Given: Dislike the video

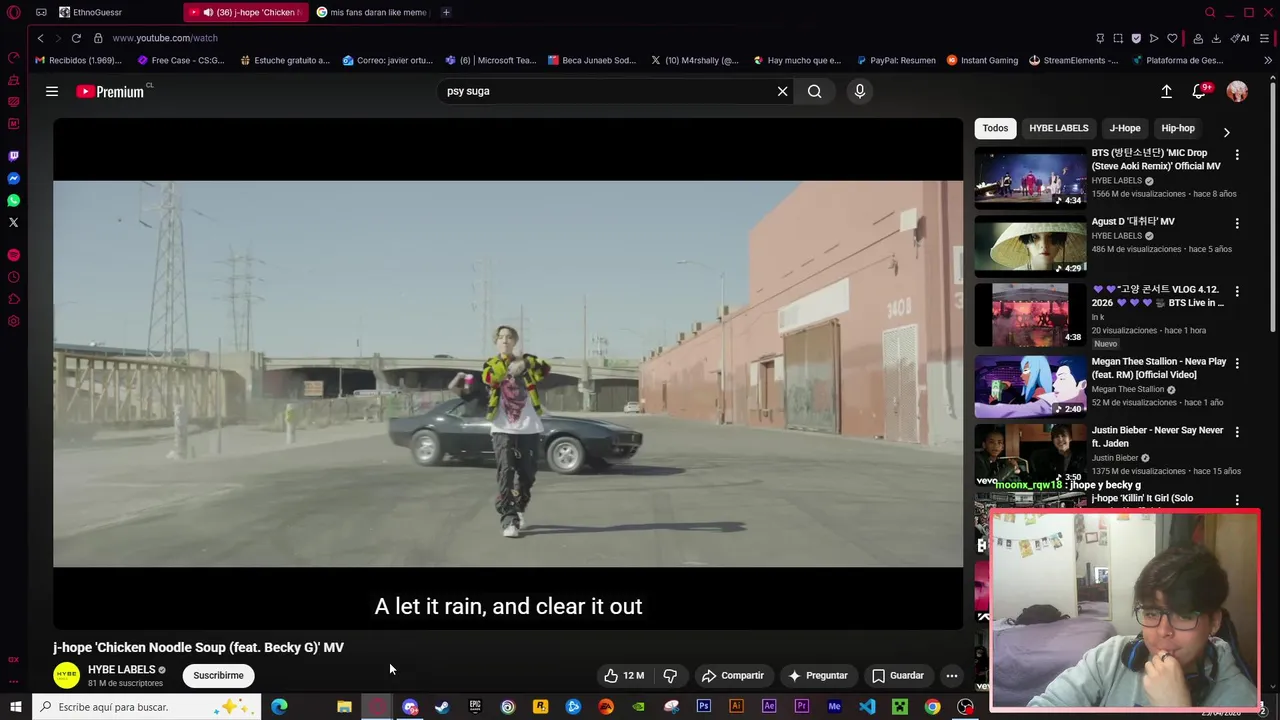Looking at the screenshot, I should (x=670, y=675).
